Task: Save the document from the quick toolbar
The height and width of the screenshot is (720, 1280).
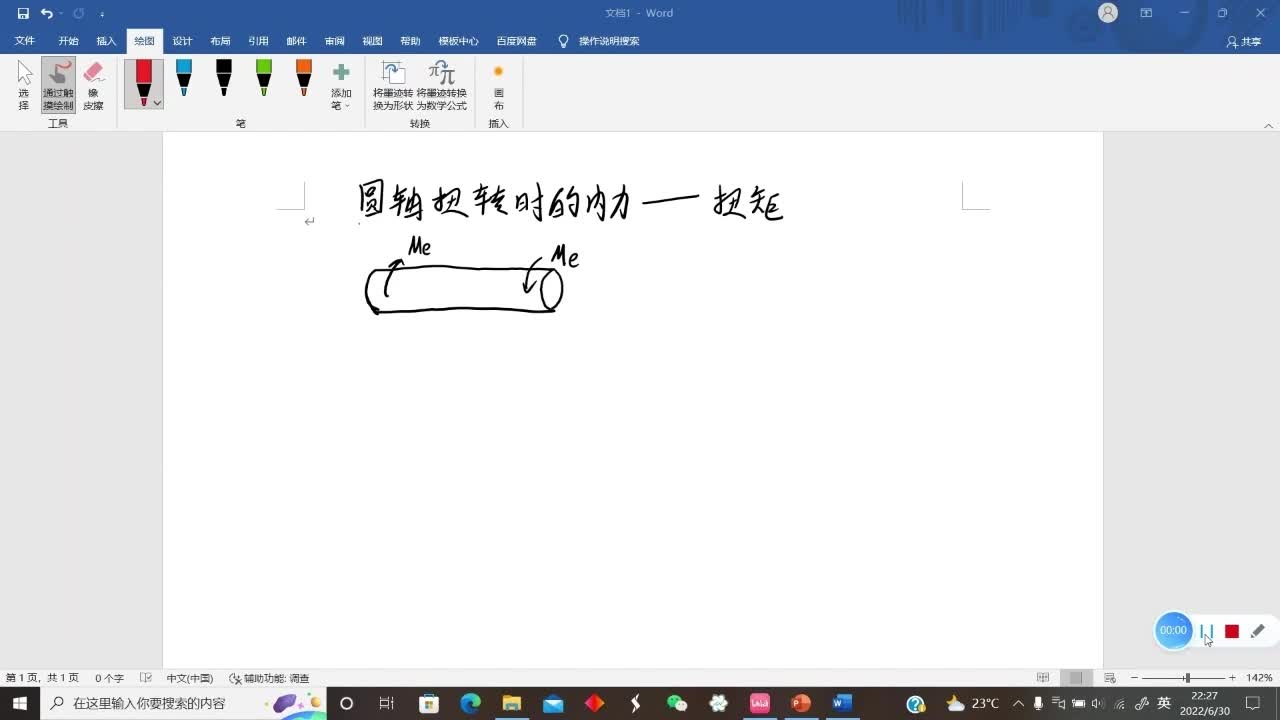Action: (23, 13)
